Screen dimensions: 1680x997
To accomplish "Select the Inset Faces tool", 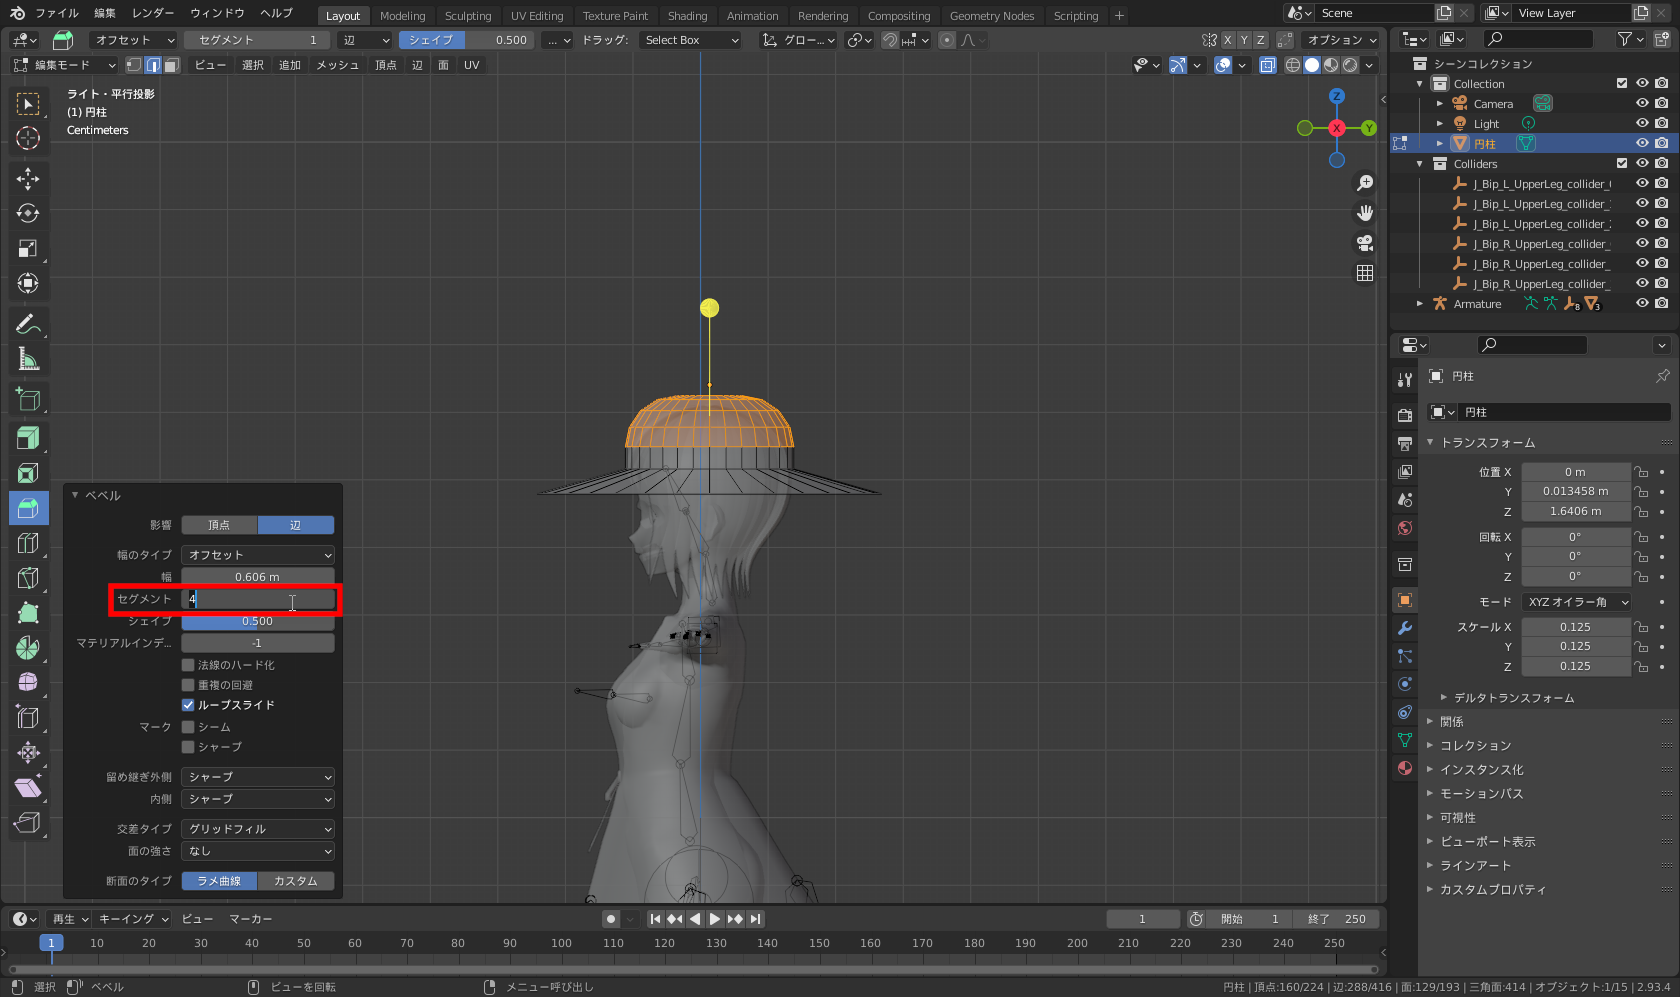I will tap(28, 473).
